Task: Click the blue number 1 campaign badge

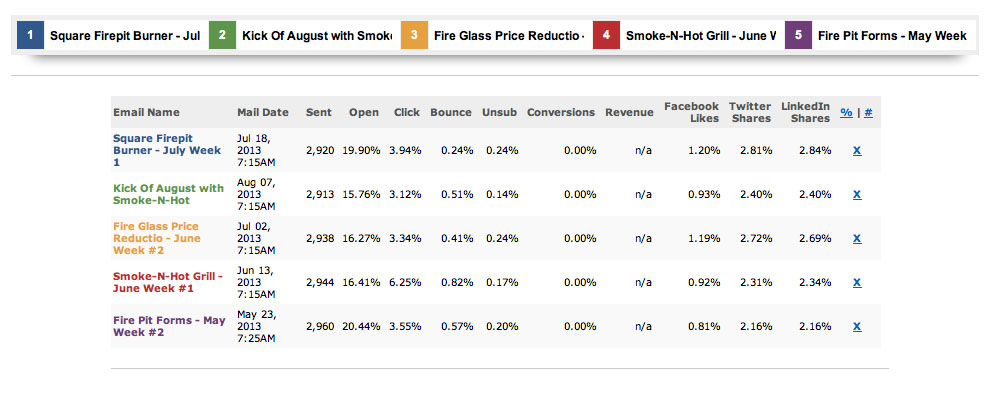Action: tap(30, 36)
